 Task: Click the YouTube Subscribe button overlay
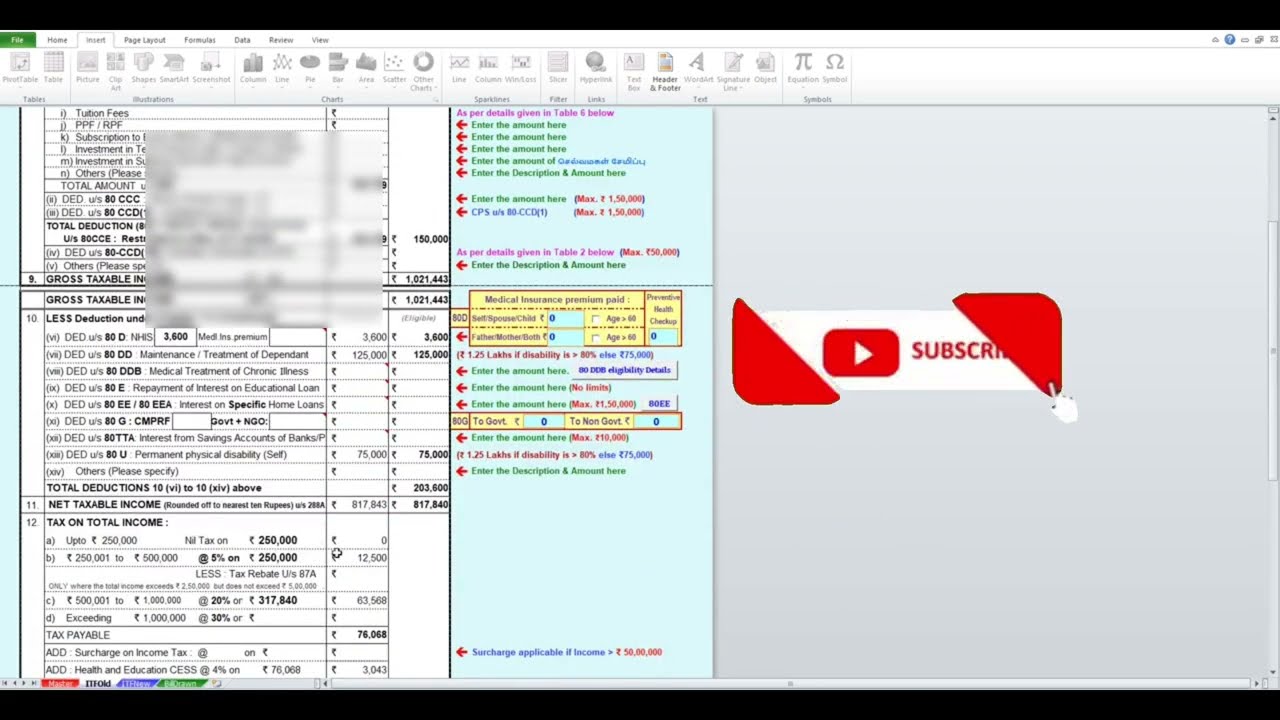(897, 350)
